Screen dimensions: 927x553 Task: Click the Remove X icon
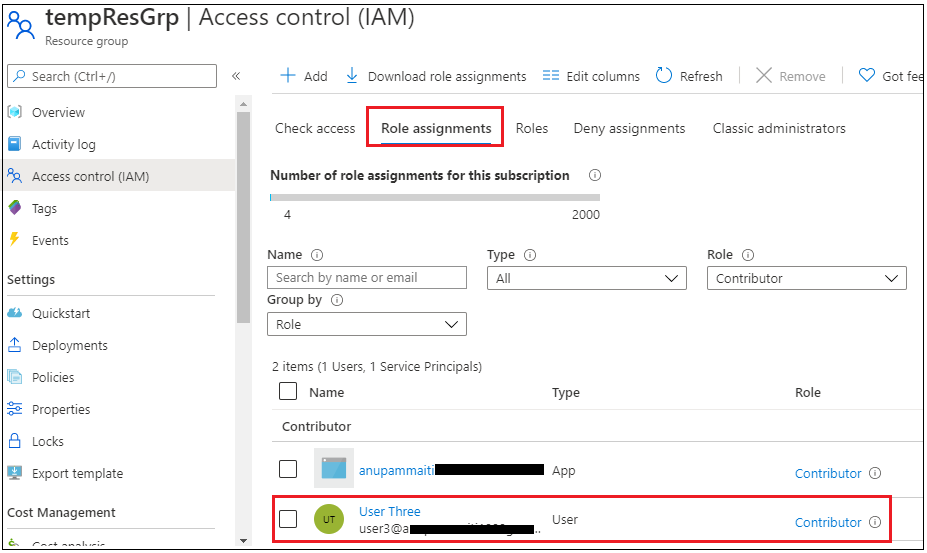(763, 76)
